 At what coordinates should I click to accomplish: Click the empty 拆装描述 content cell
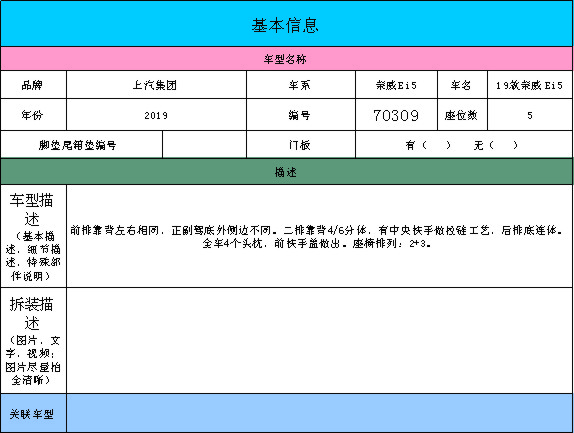pos(320,340)
